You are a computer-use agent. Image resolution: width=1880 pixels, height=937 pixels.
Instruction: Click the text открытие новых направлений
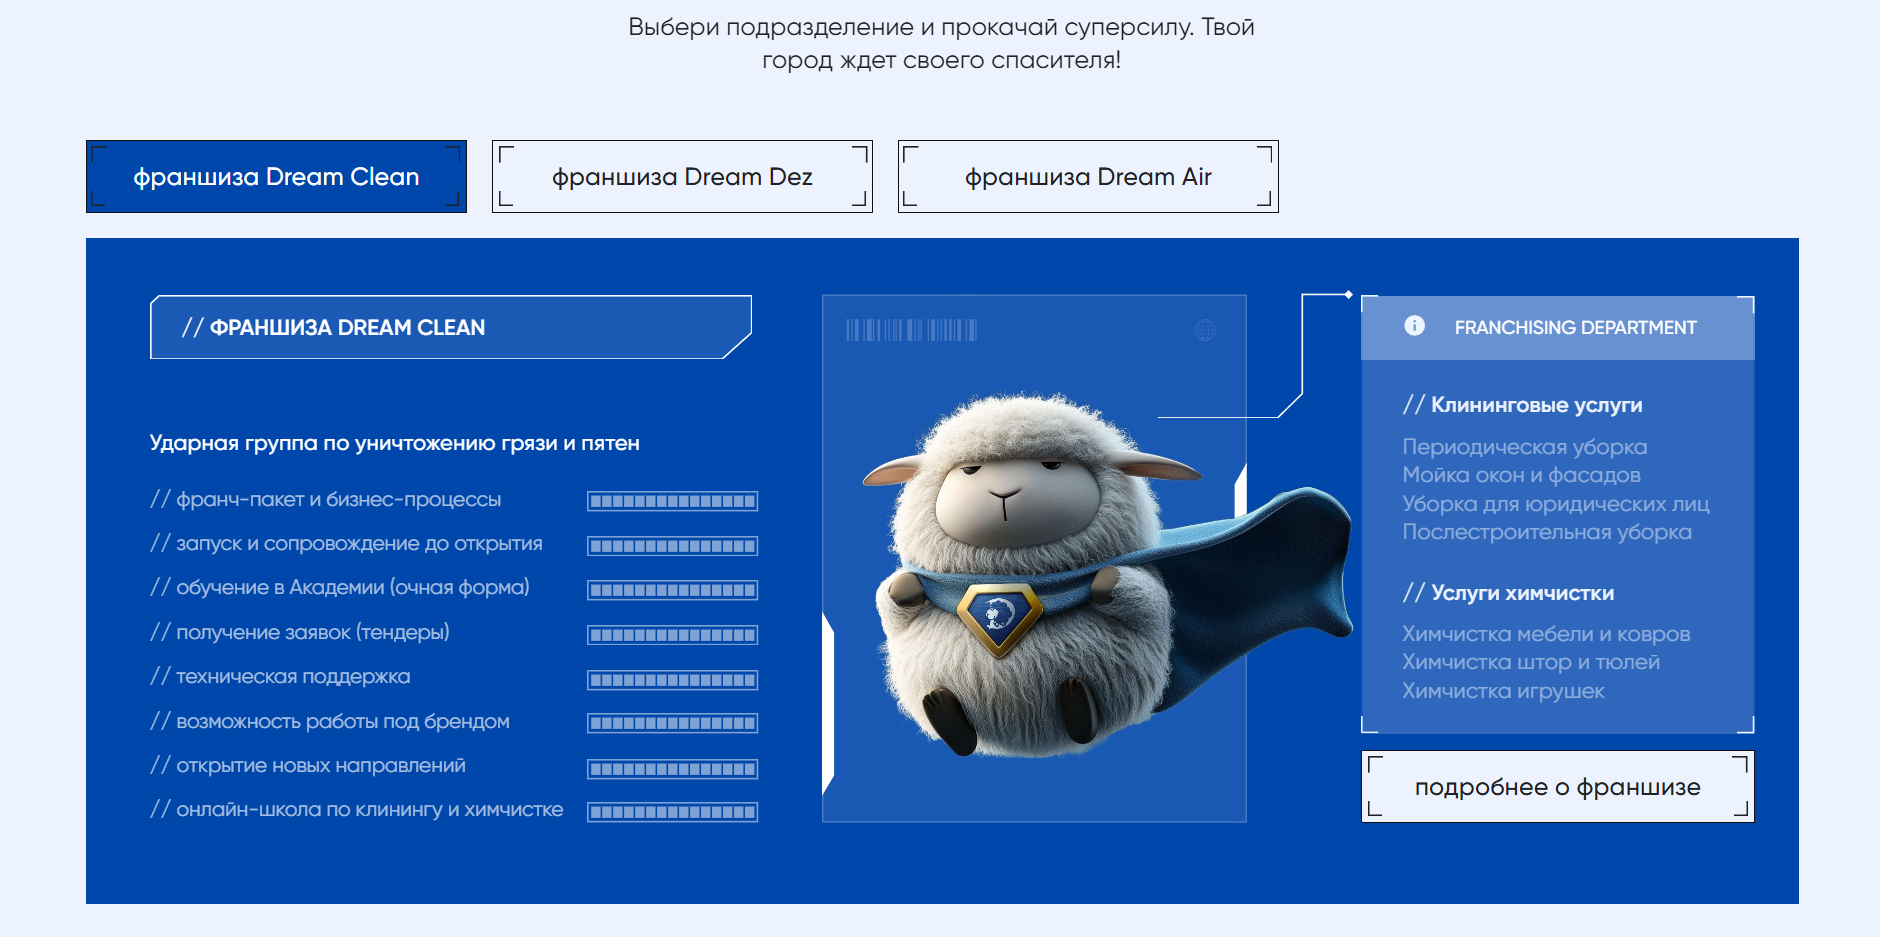308,765
